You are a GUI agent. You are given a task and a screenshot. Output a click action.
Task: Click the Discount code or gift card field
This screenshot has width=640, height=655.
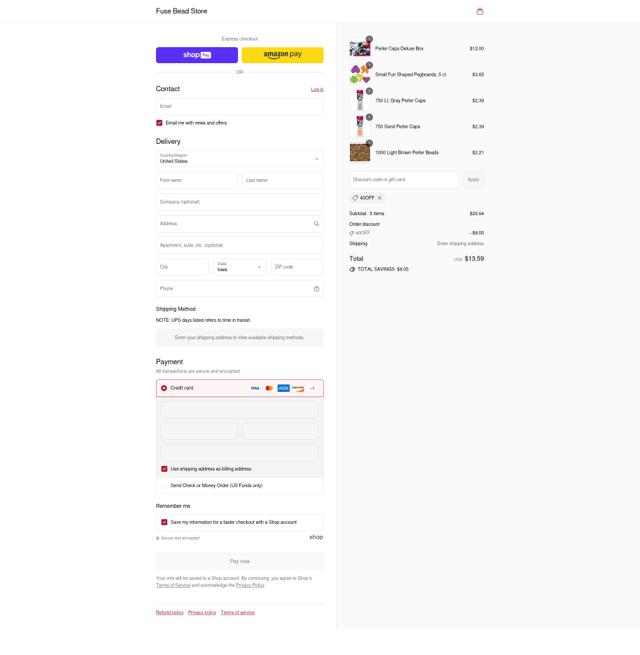point(404,180)
